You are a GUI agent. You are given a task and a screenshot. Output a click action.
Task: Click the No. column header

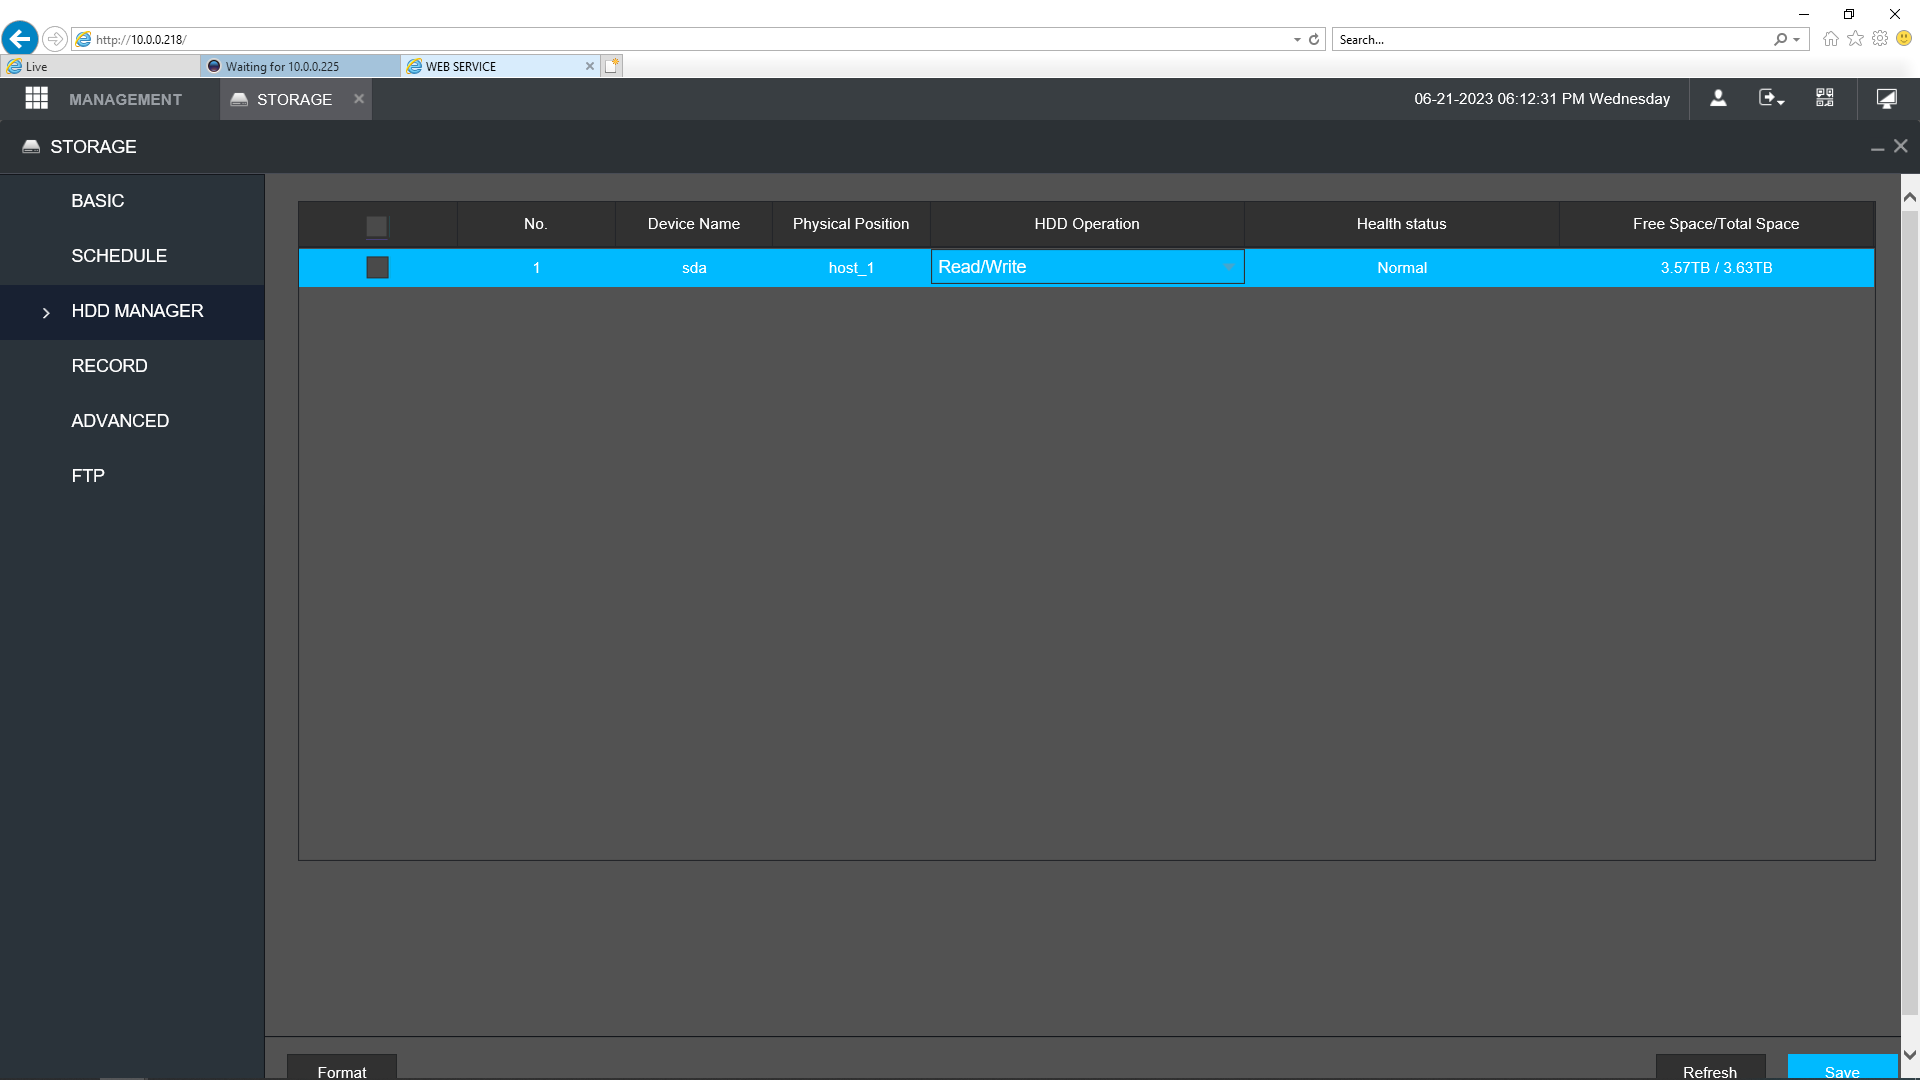pyautogui.click(x=536, y=224)
